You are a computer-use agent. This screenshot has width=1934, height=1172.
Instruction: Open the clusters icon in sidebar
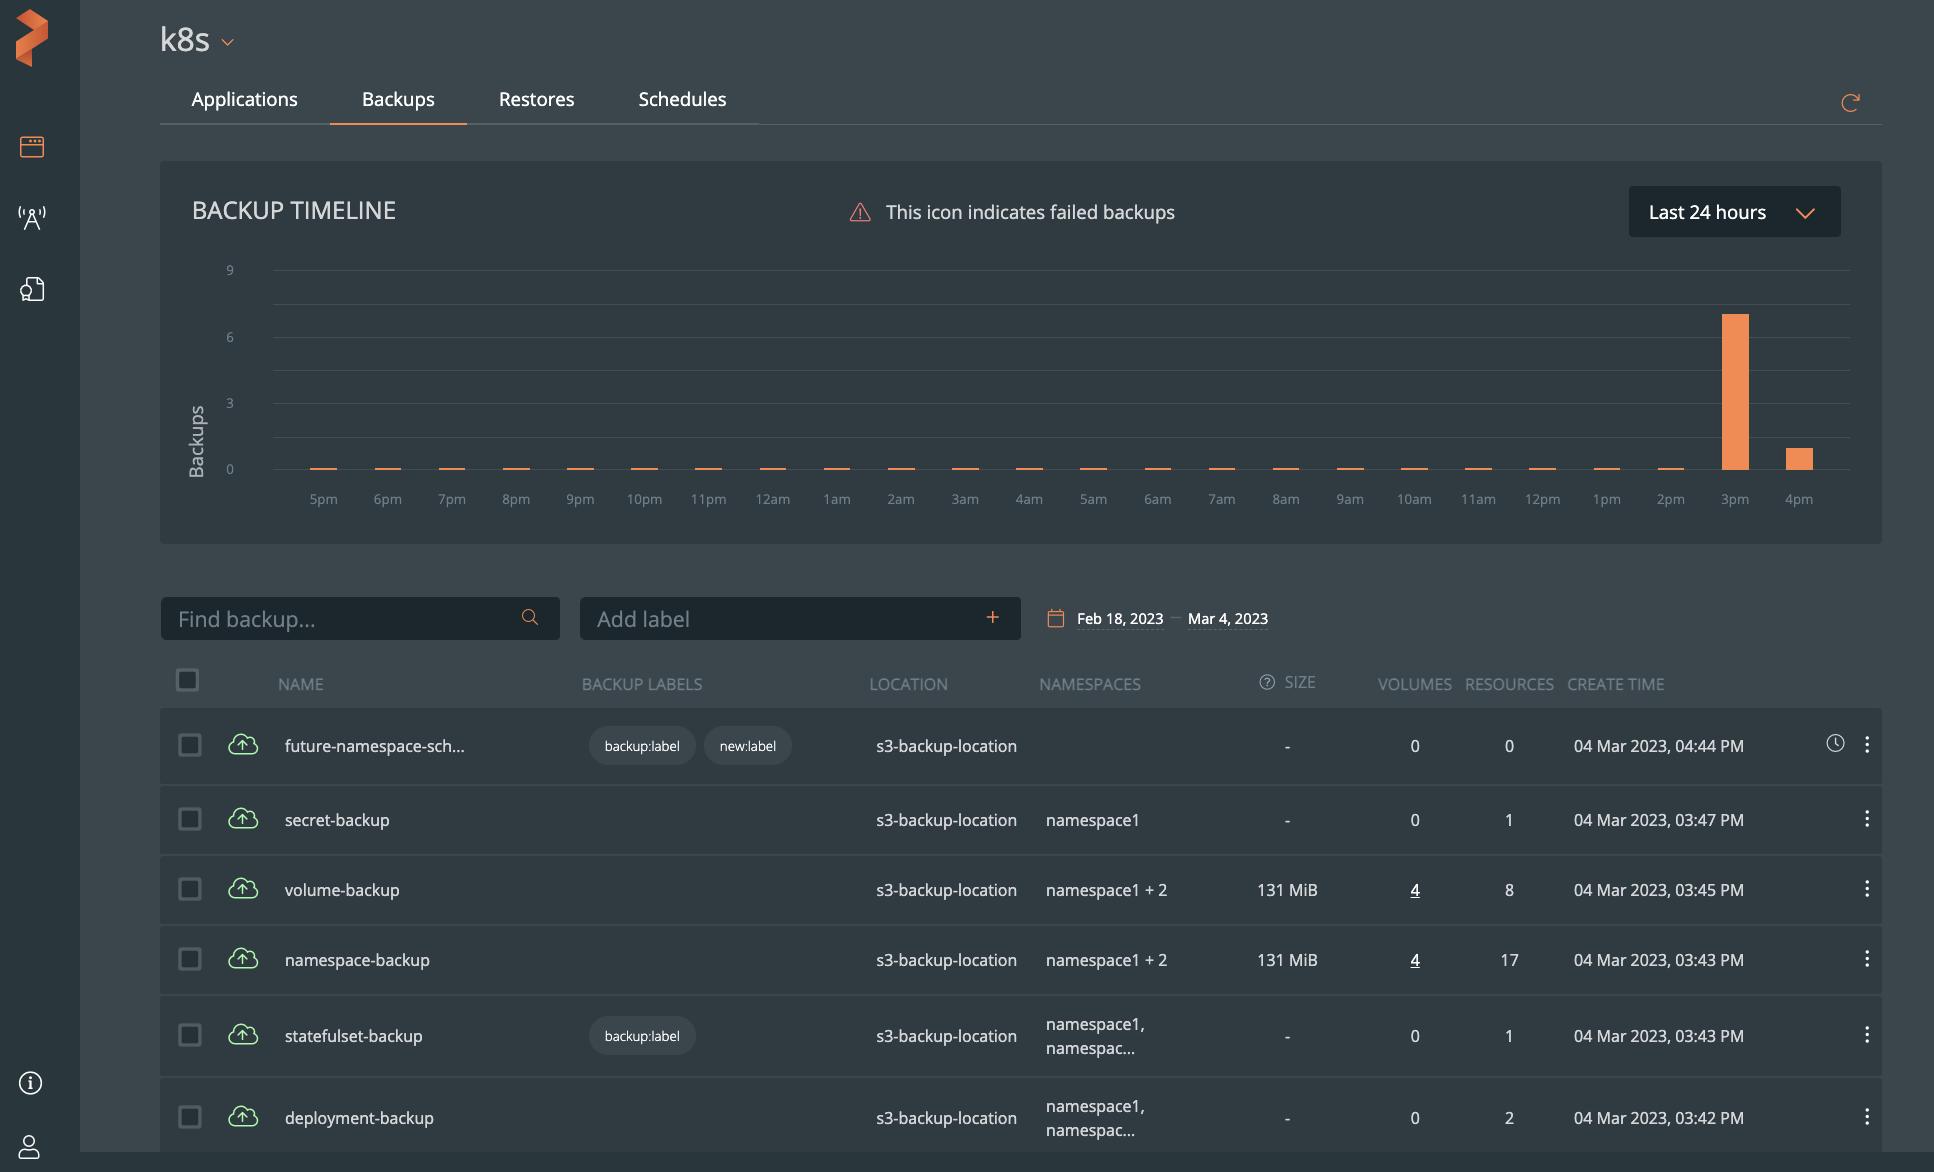(x=32, y=147)
